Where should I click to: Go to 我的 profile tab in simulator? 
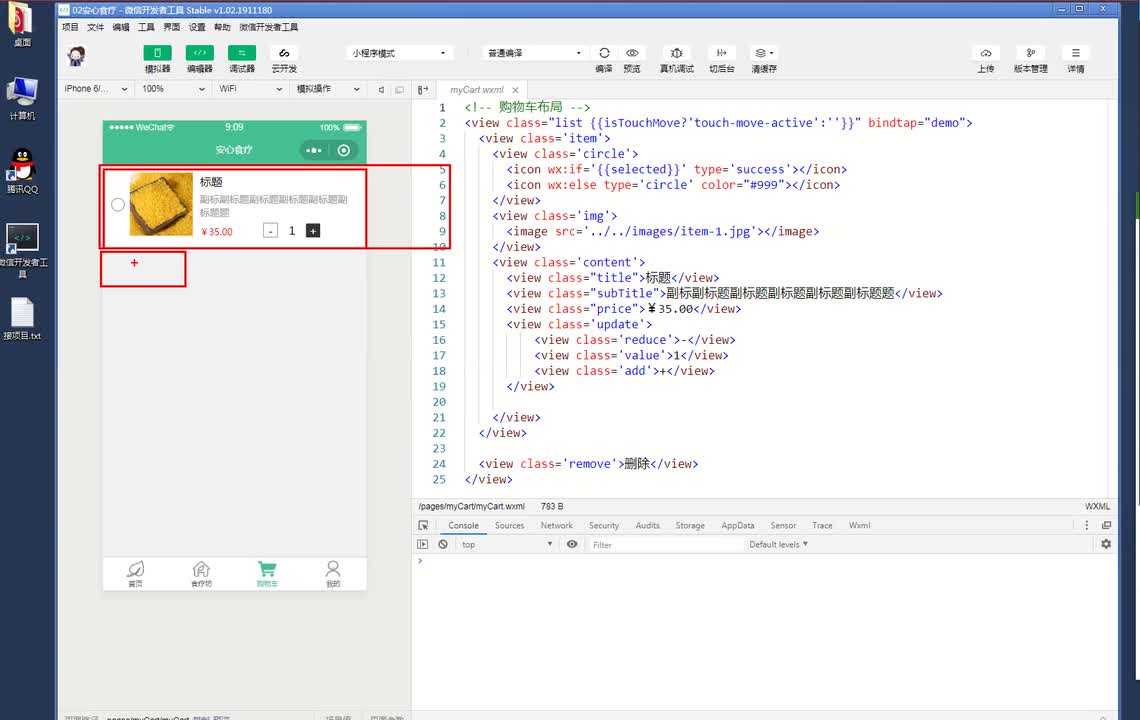[333, 574]
